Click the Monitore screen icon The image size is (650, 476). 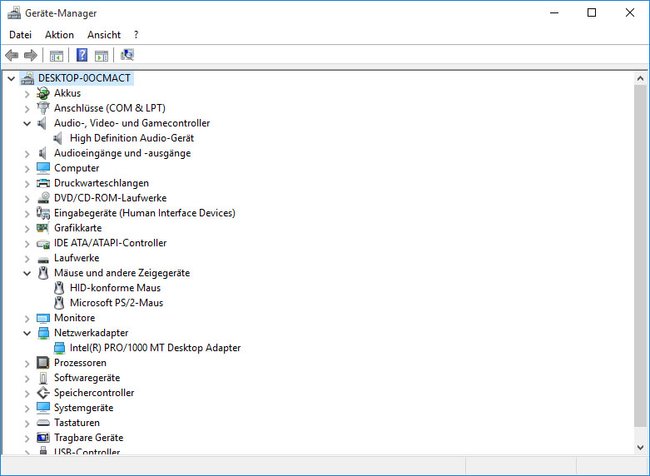click(43, 318)
